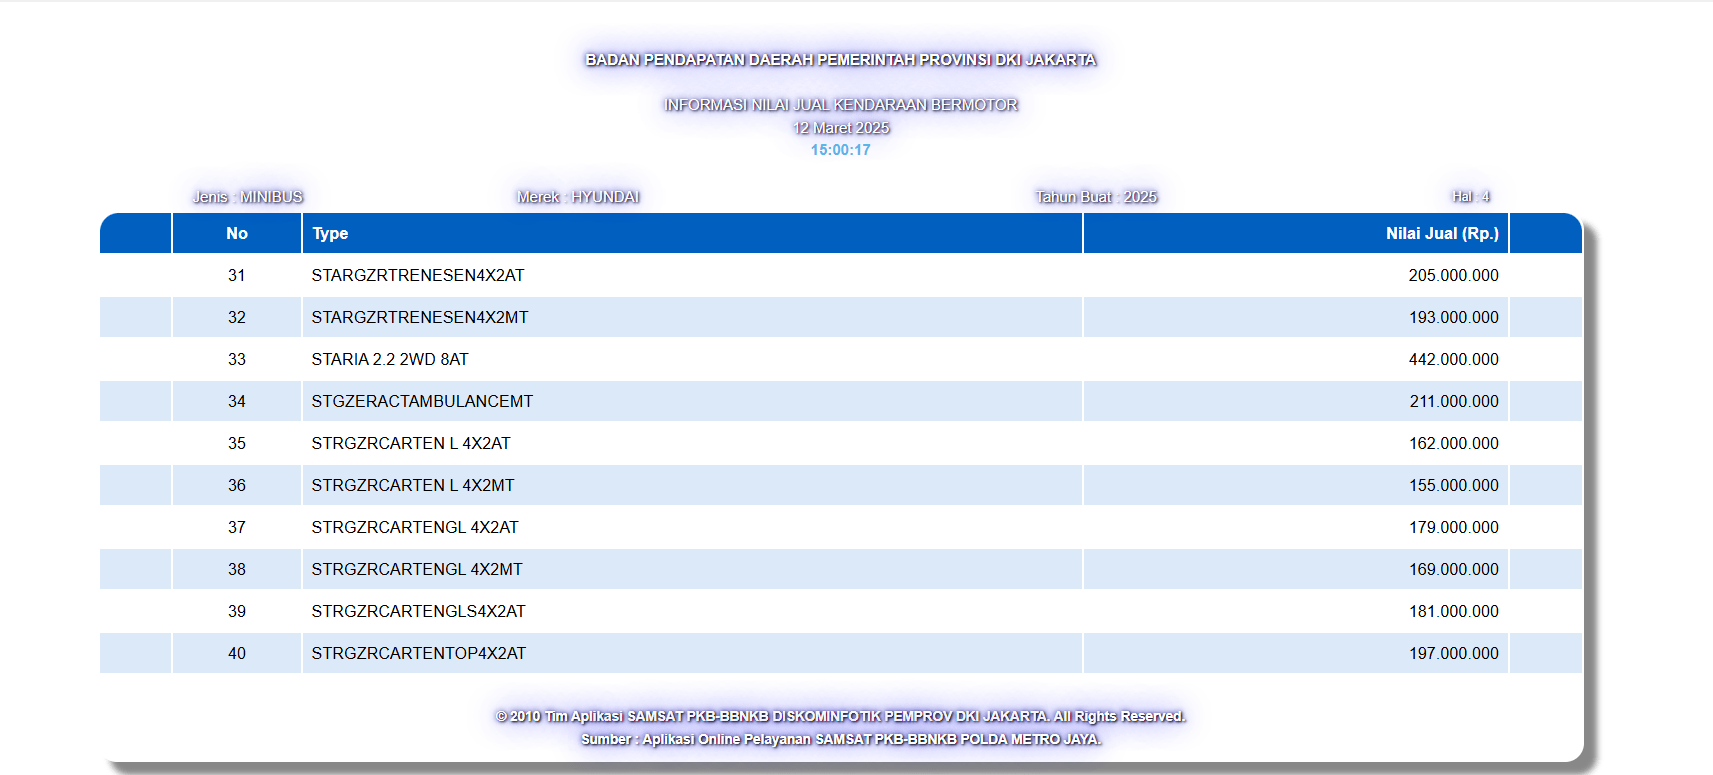The image size is (1713, 775).
Task: Select STRGZRCARTENGLS4X2AT entry
Action: (418, 611)
